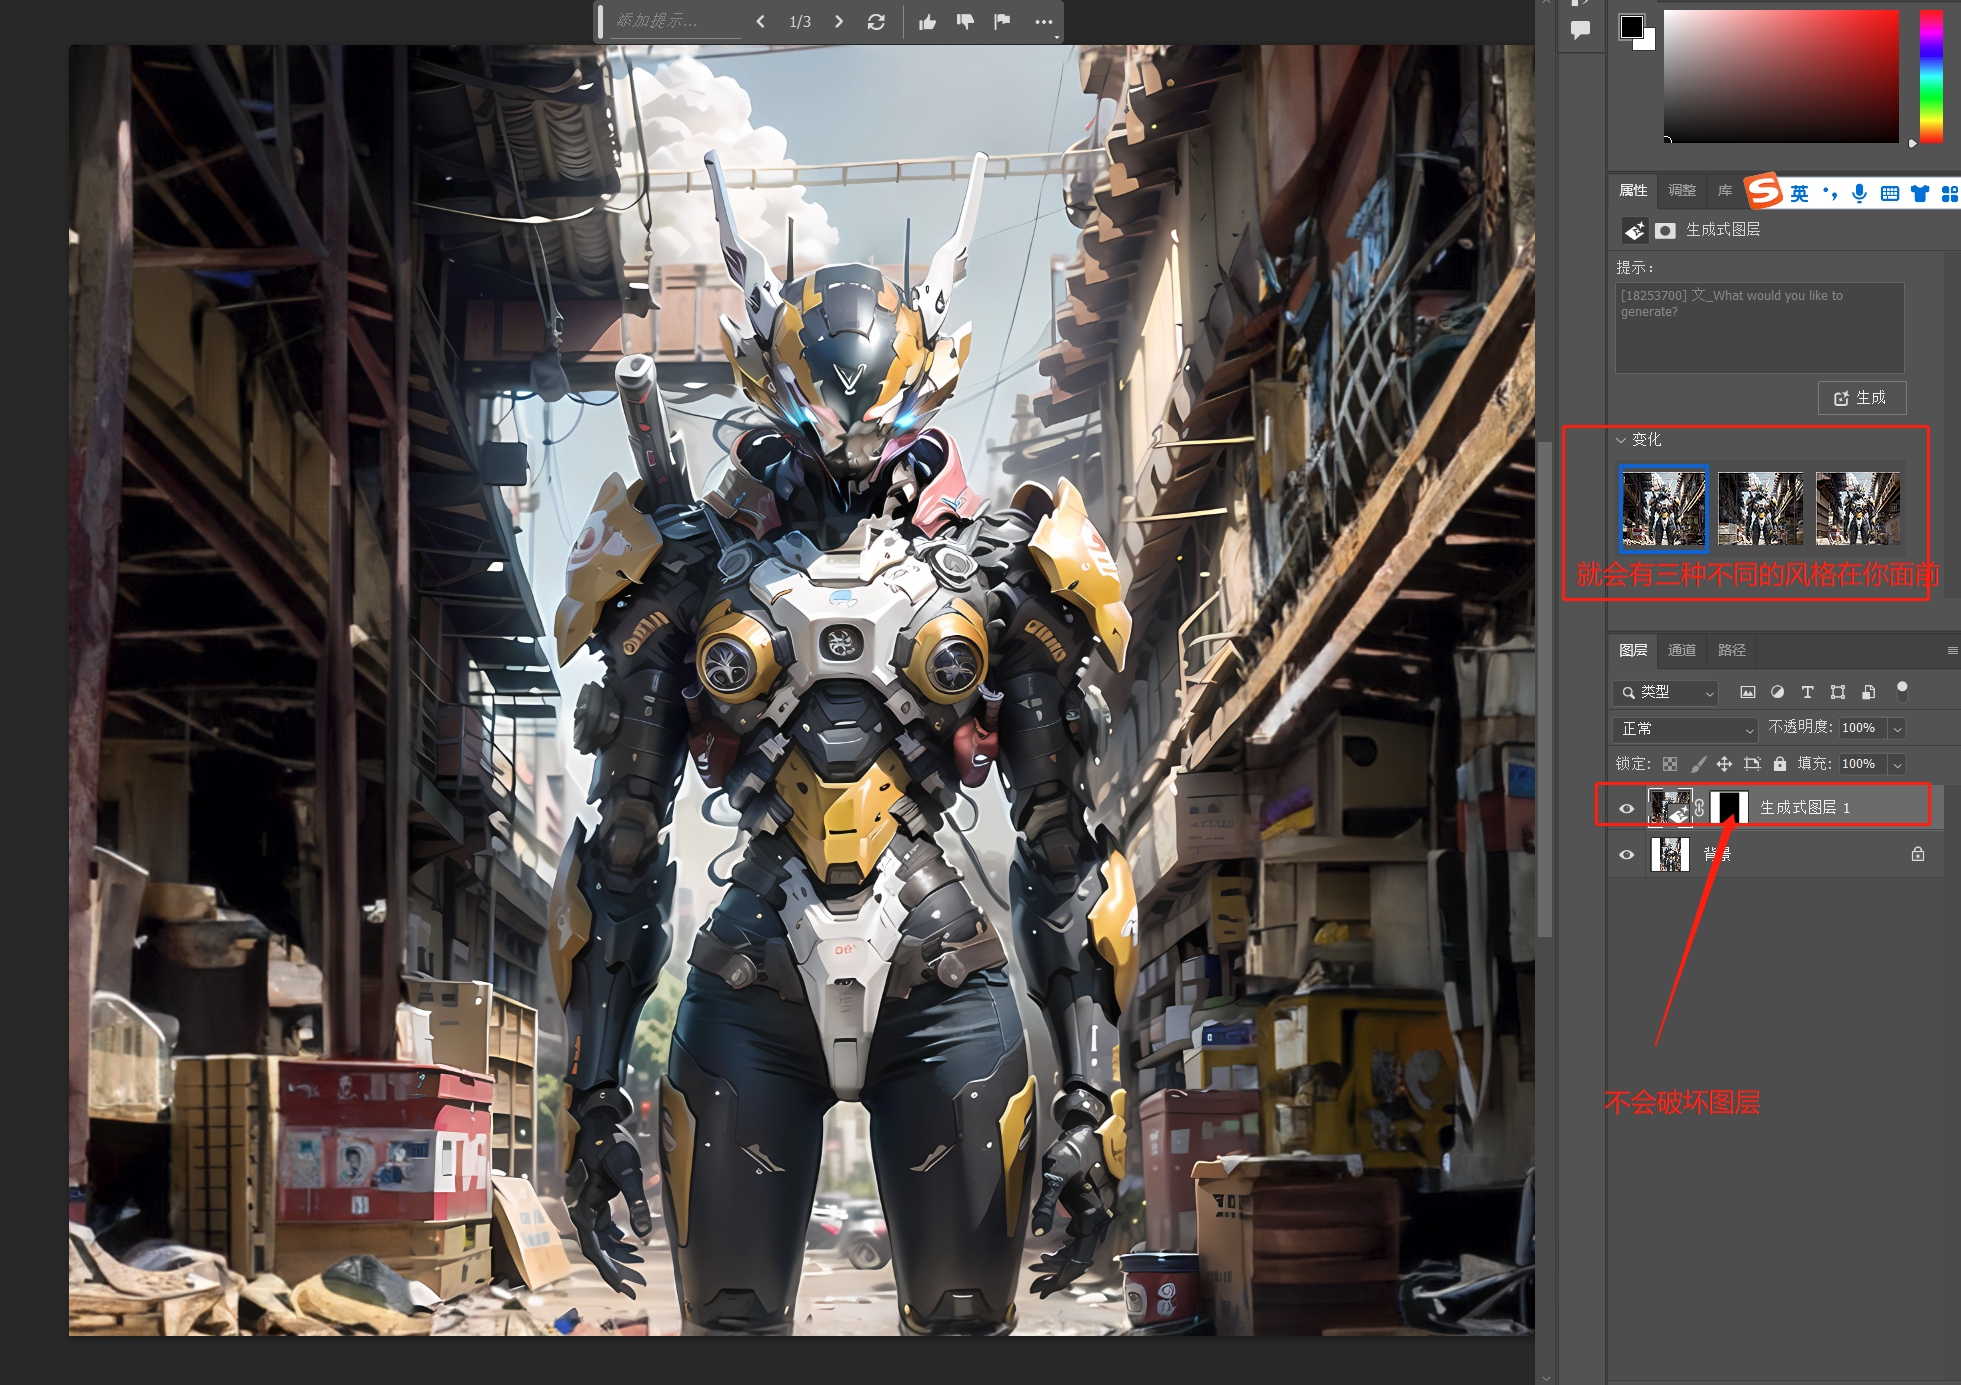The width and height of the screenshot is (1961, 1385).
Task: Click the lock icon on background layer
Action: click(1918, 854)
